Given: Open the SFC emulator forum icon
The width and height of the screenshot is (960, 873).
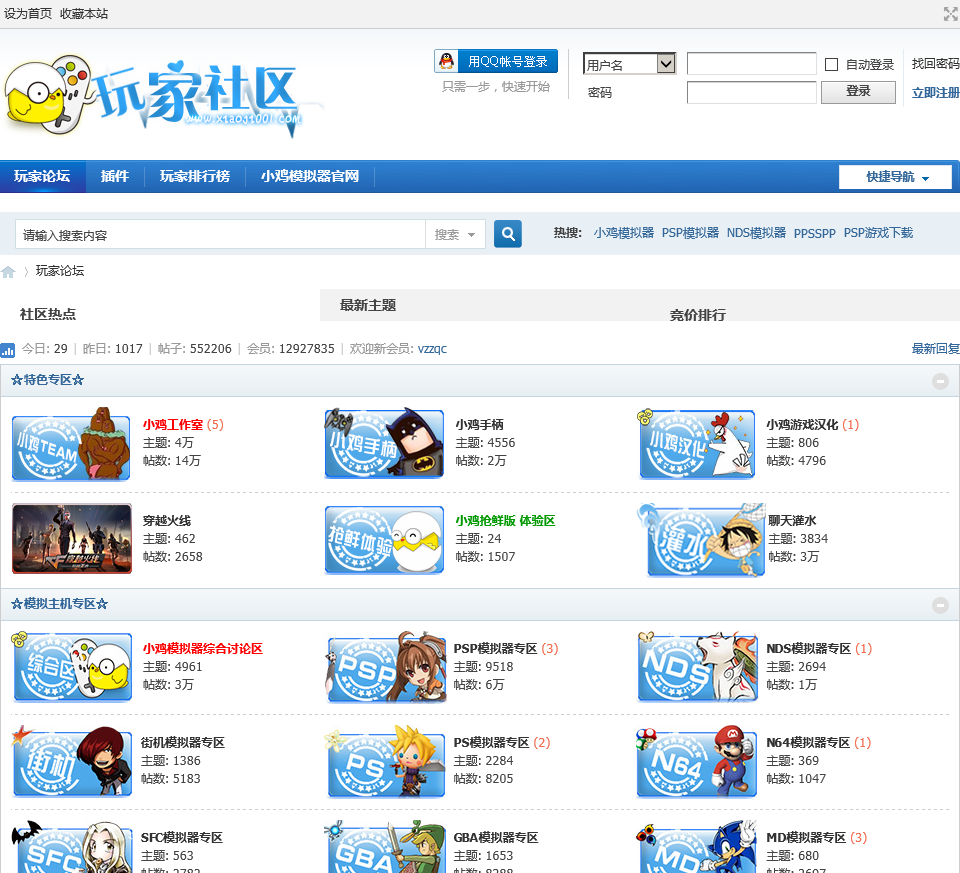Looking at the screenshot, I should (x=72, y=847).
